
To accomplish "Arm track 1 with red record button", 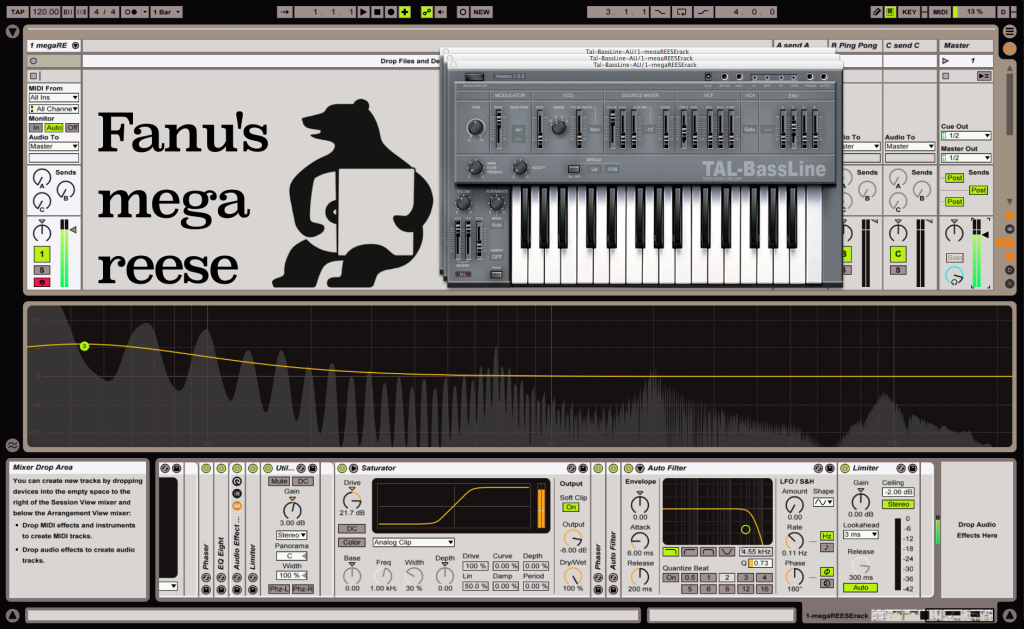I will [42, 282].
